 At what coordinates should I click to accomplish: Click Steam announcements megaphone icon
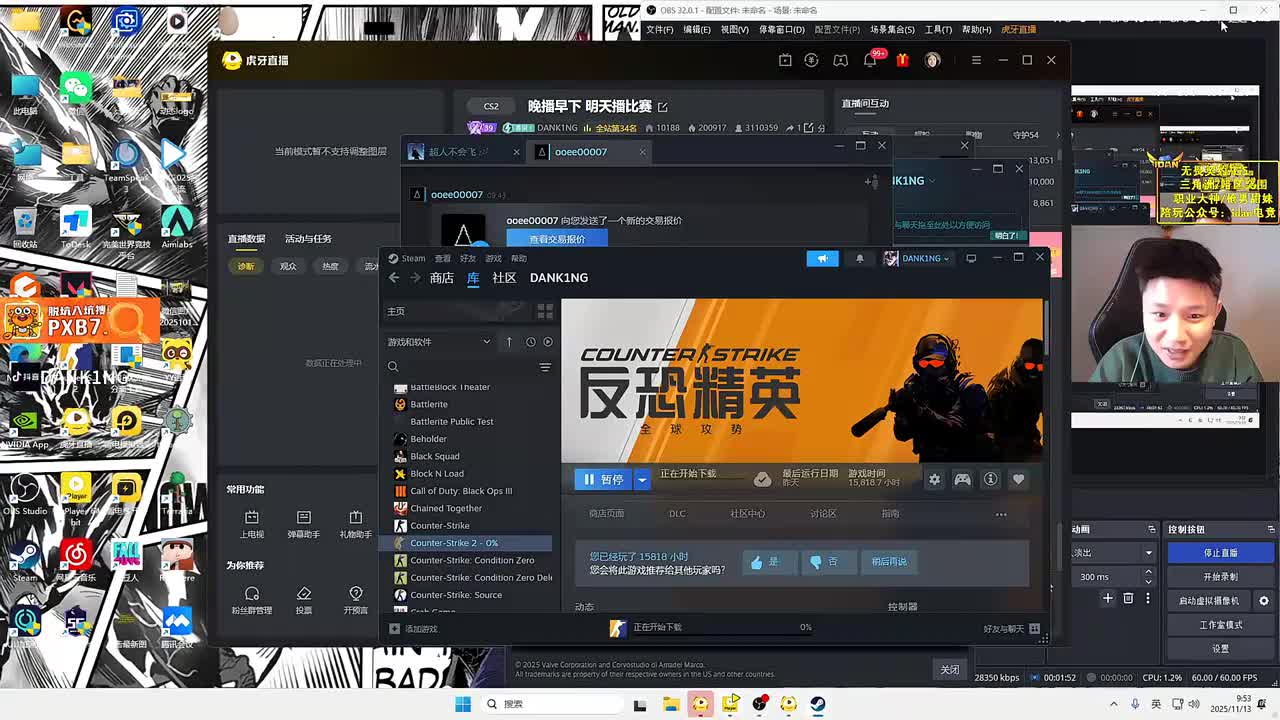(x=822, y=258)
